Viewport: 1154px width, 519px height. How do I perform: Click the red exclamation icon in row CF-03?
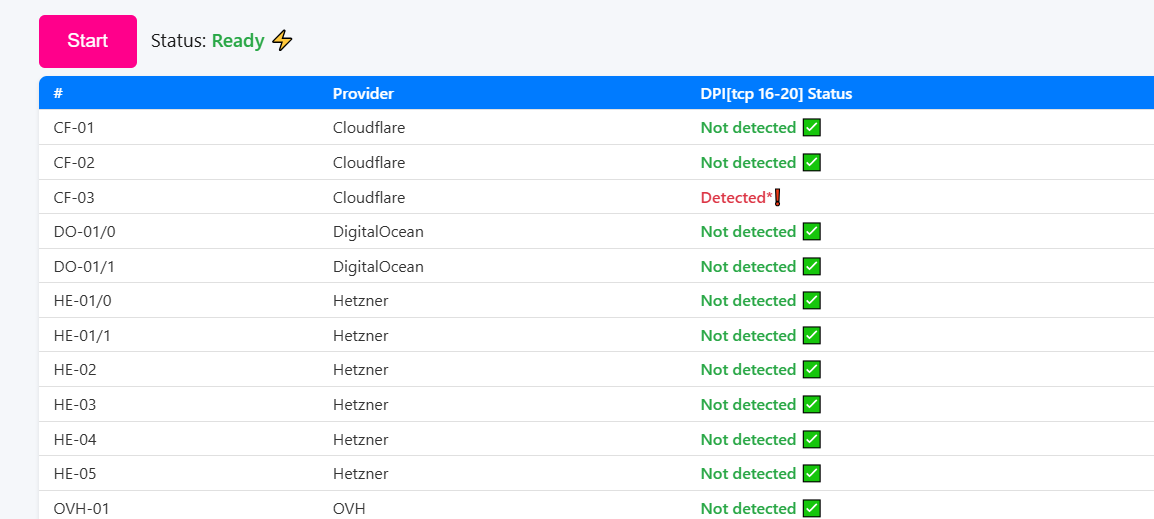point(777,197)
